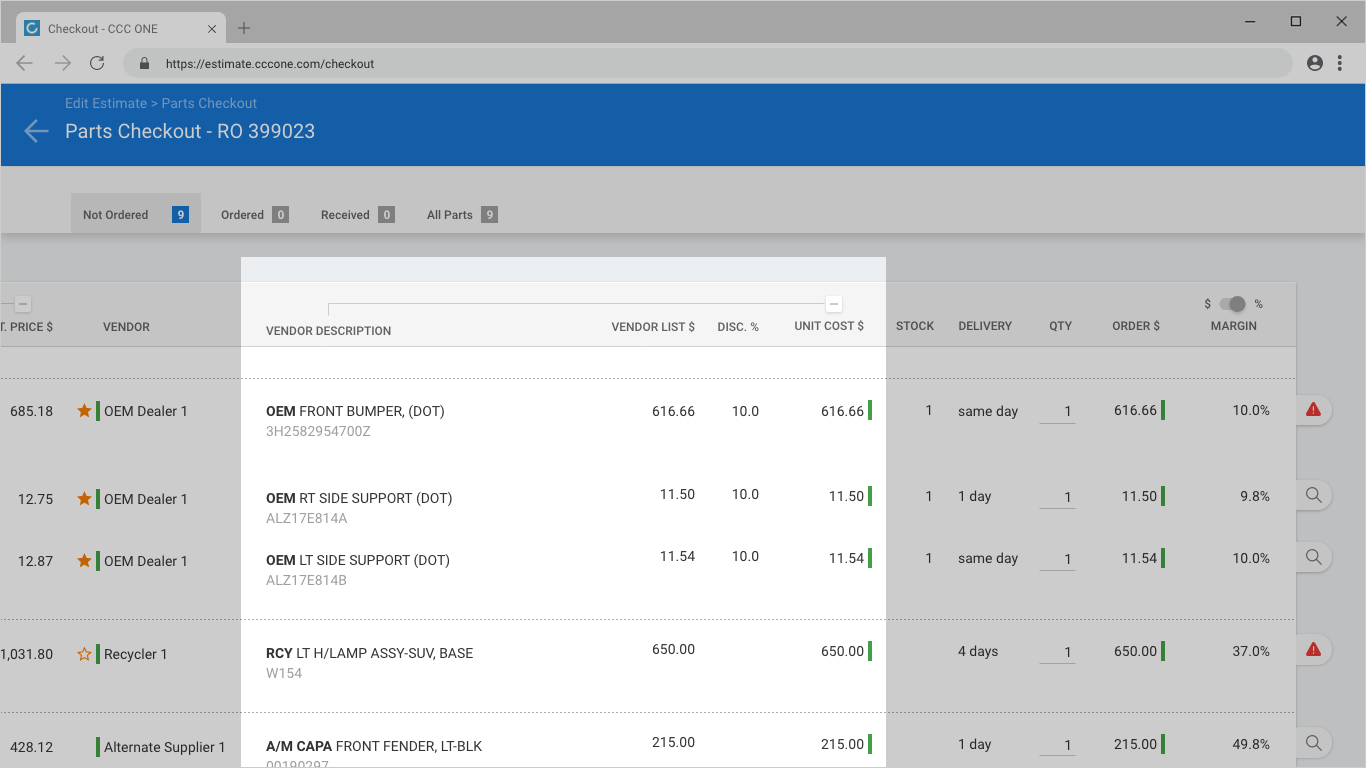This screenshot has height=768, width=1366.
Task: Click the 49.8% margin value
Action: pos(1251,744)
